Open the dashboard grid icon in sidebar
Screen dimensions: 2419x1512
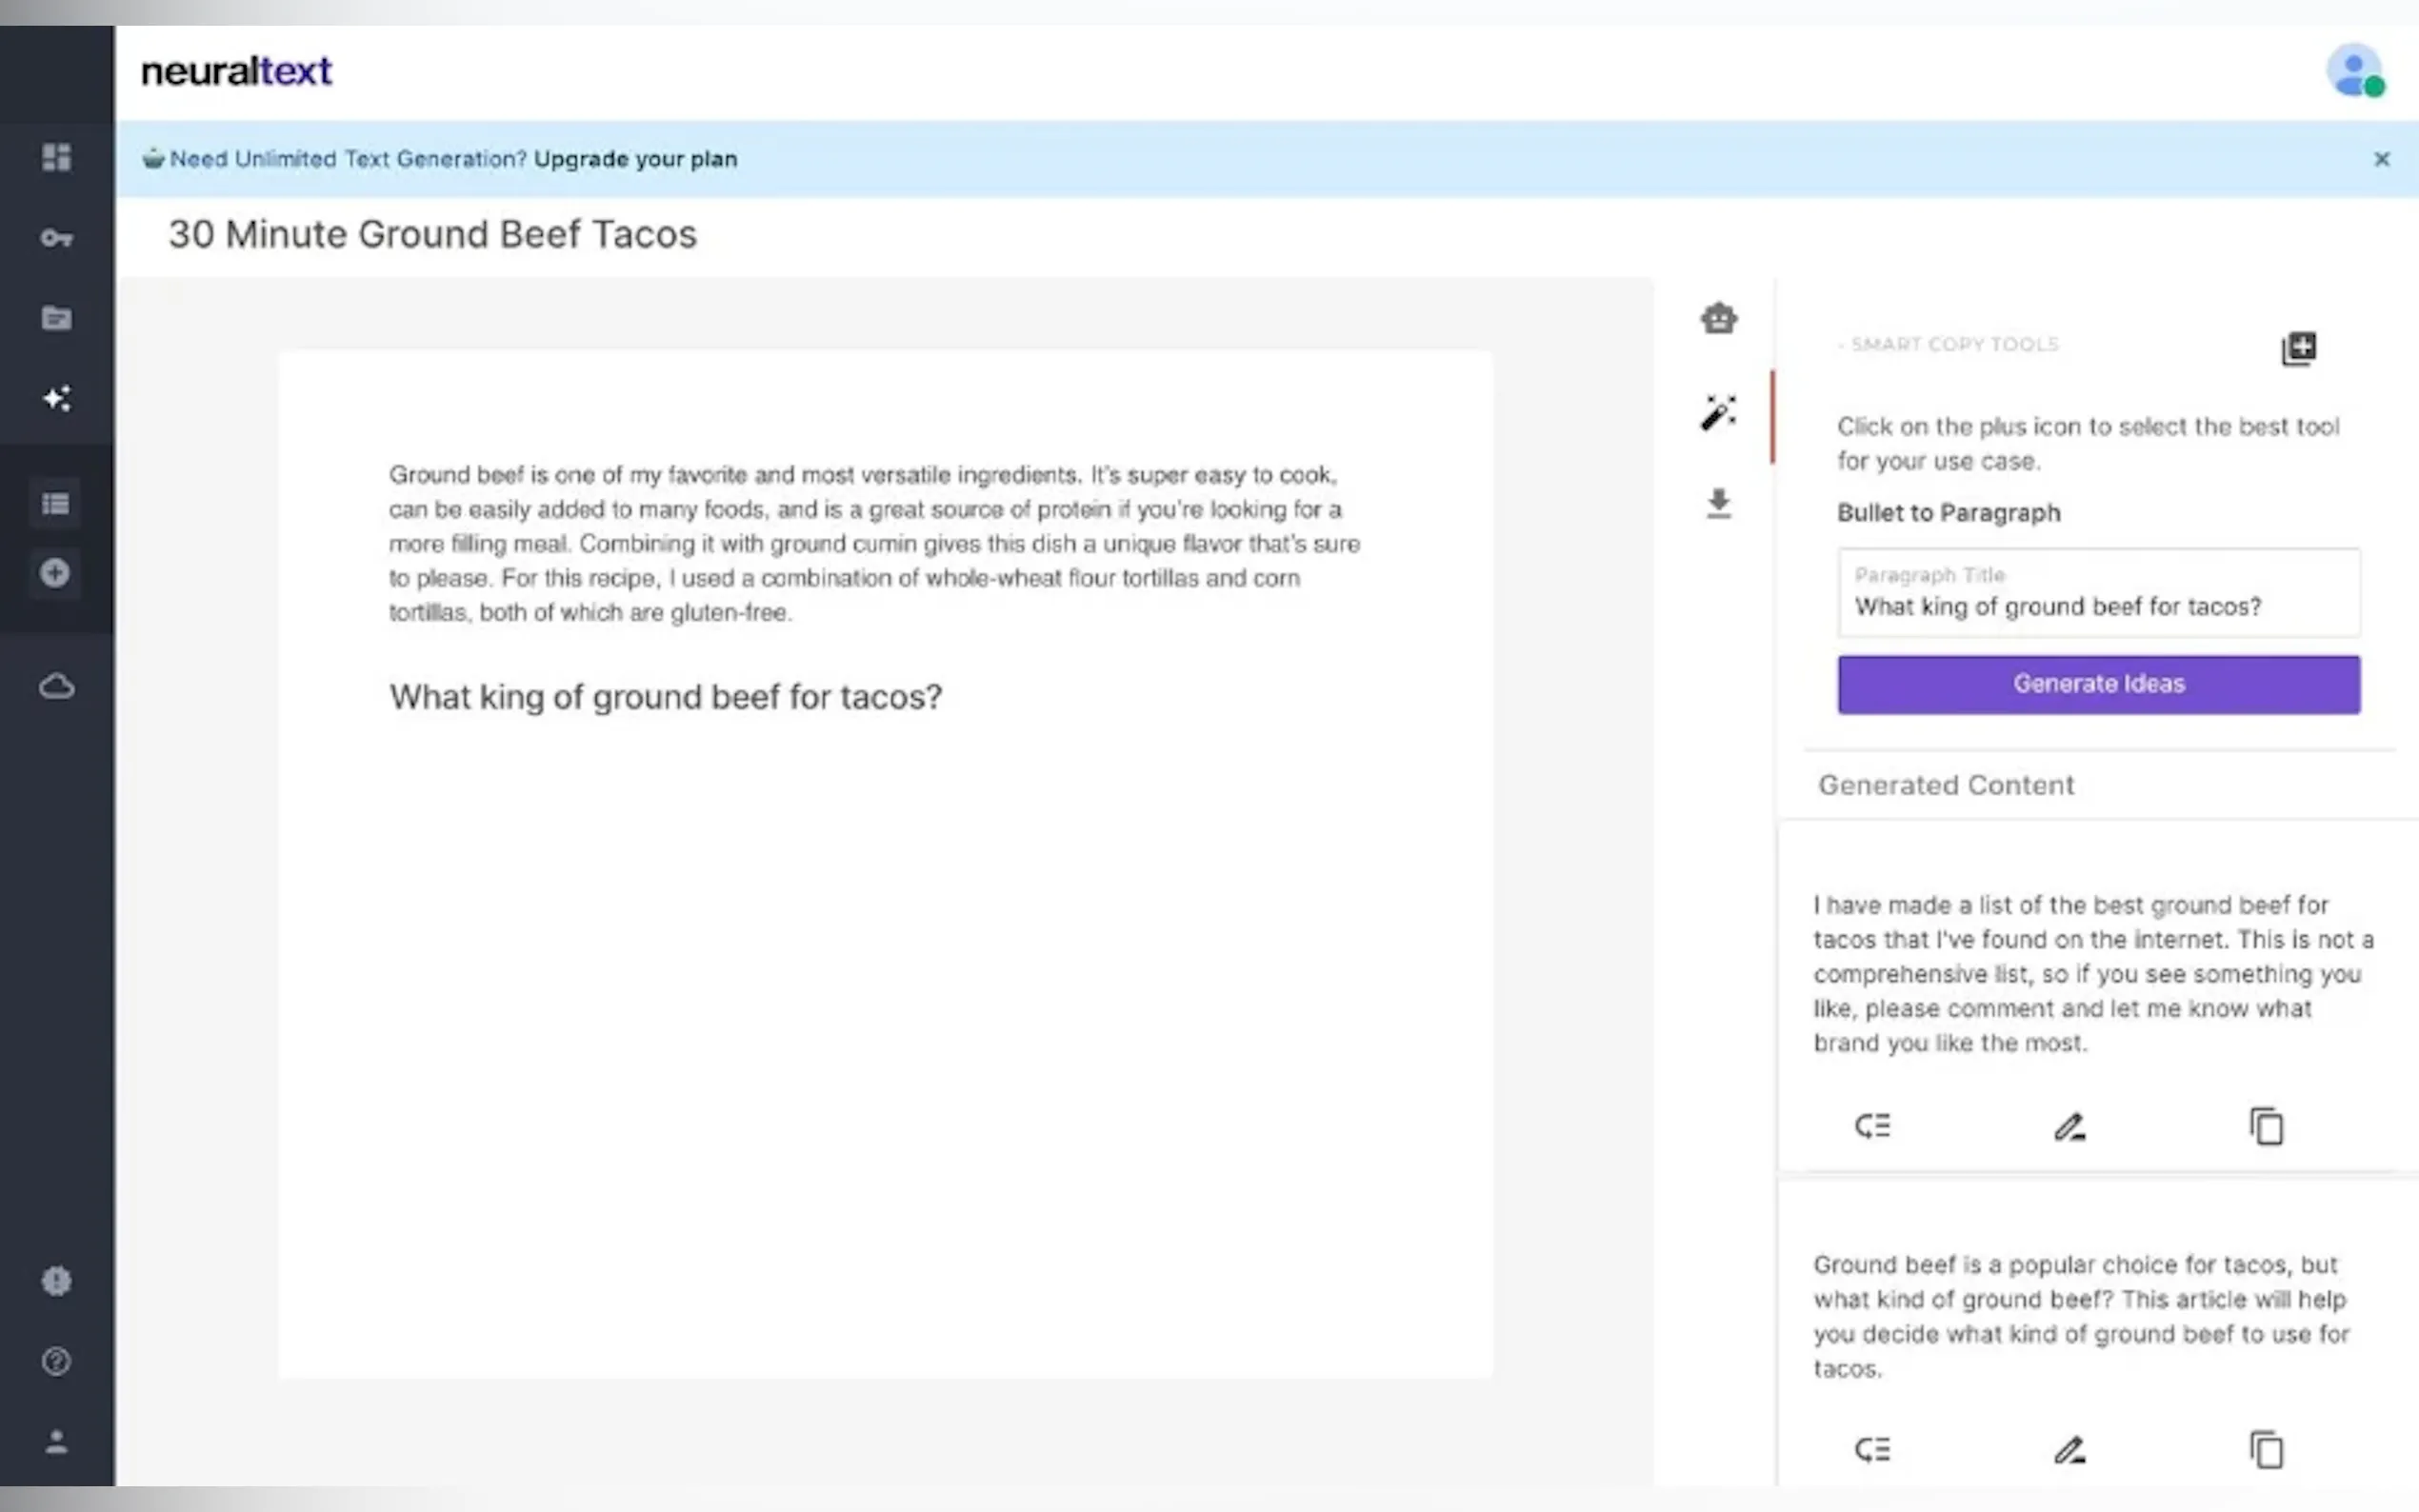[x=56, y=157]
